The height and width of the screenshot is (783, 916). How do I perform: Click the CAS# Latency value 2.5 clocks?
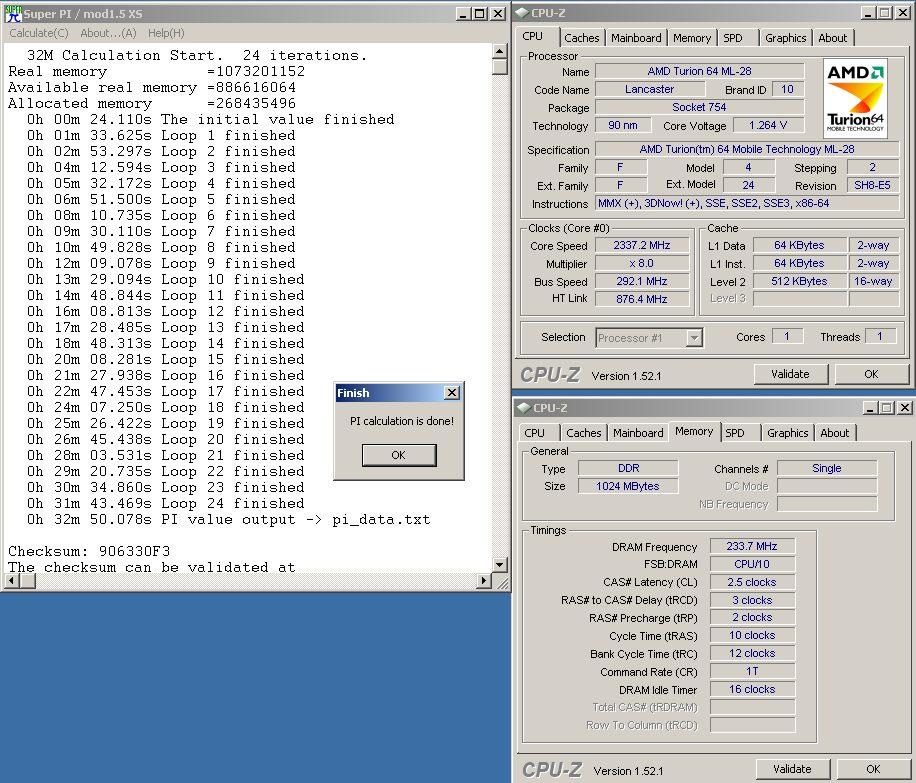point(752,583)
